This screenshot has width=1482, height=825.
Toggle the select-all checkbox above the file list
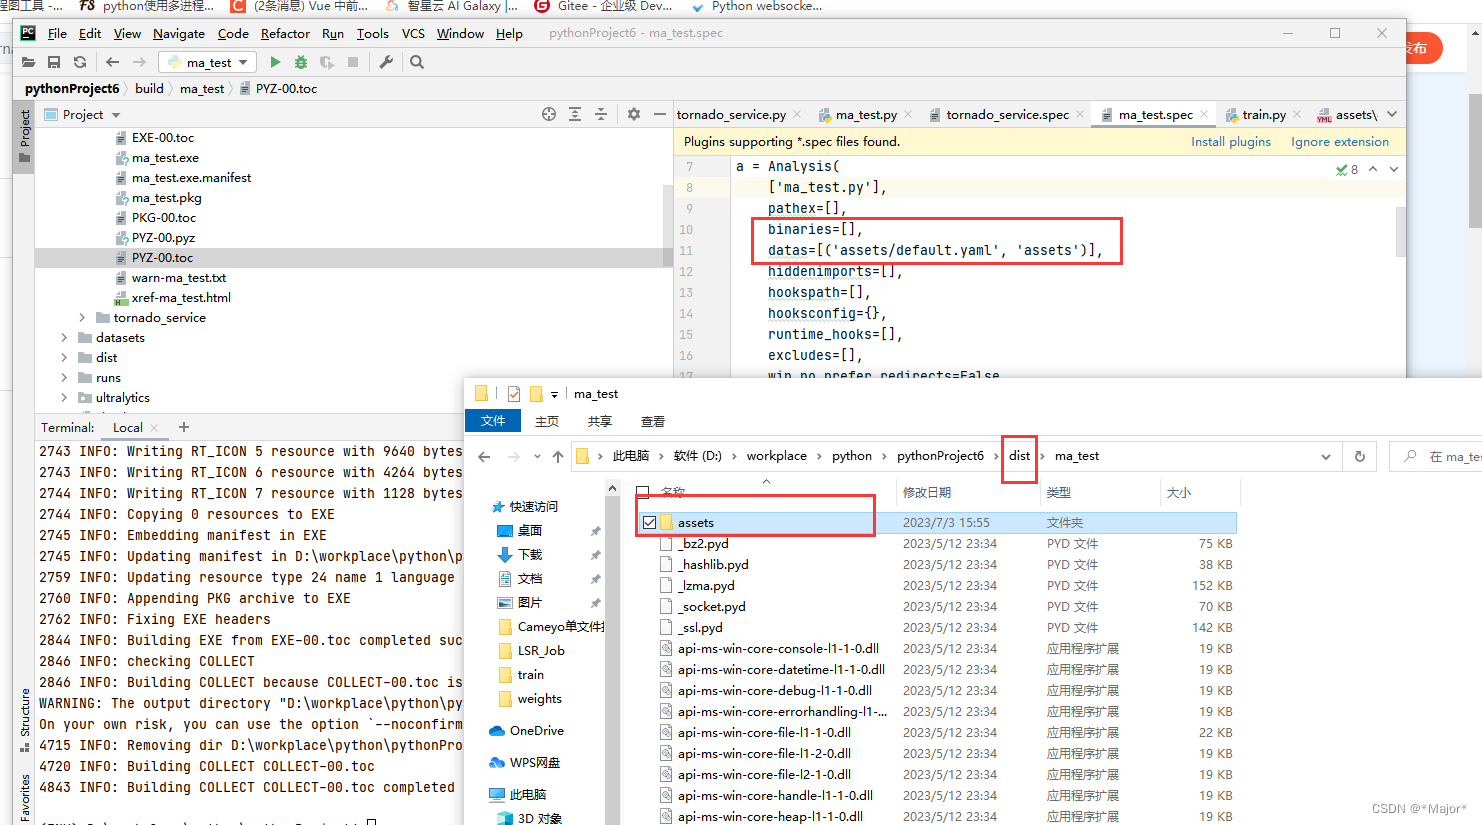coord(641,490)
